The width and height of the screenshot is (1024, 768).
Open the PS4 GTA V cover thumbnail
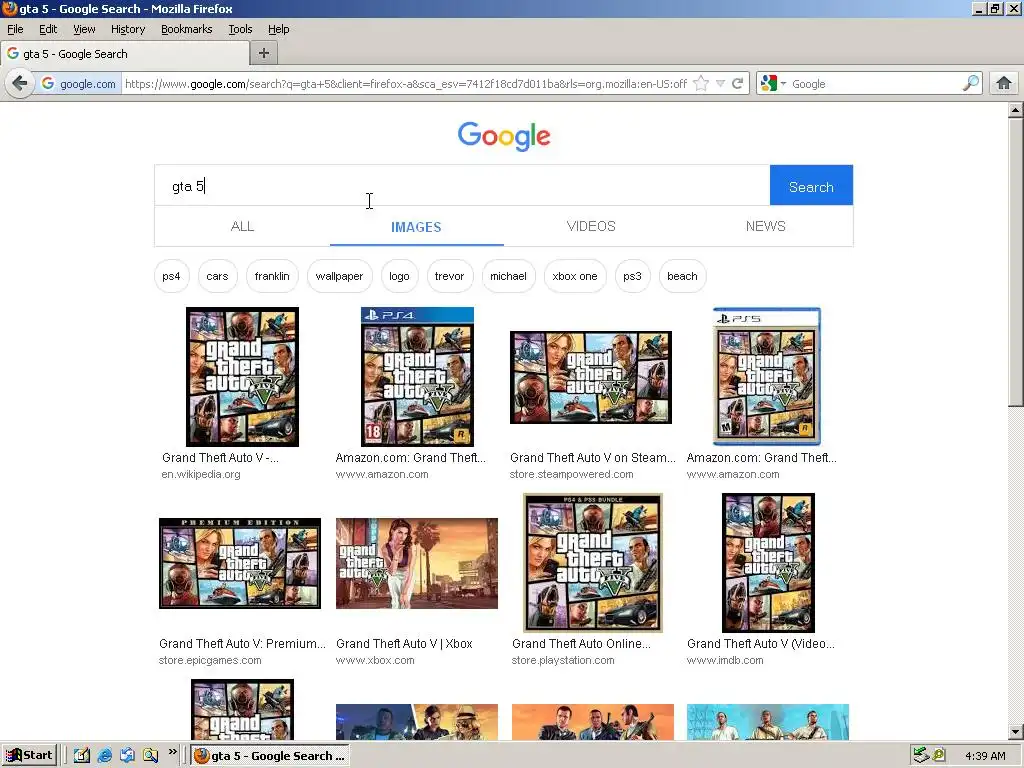[417, 377]
